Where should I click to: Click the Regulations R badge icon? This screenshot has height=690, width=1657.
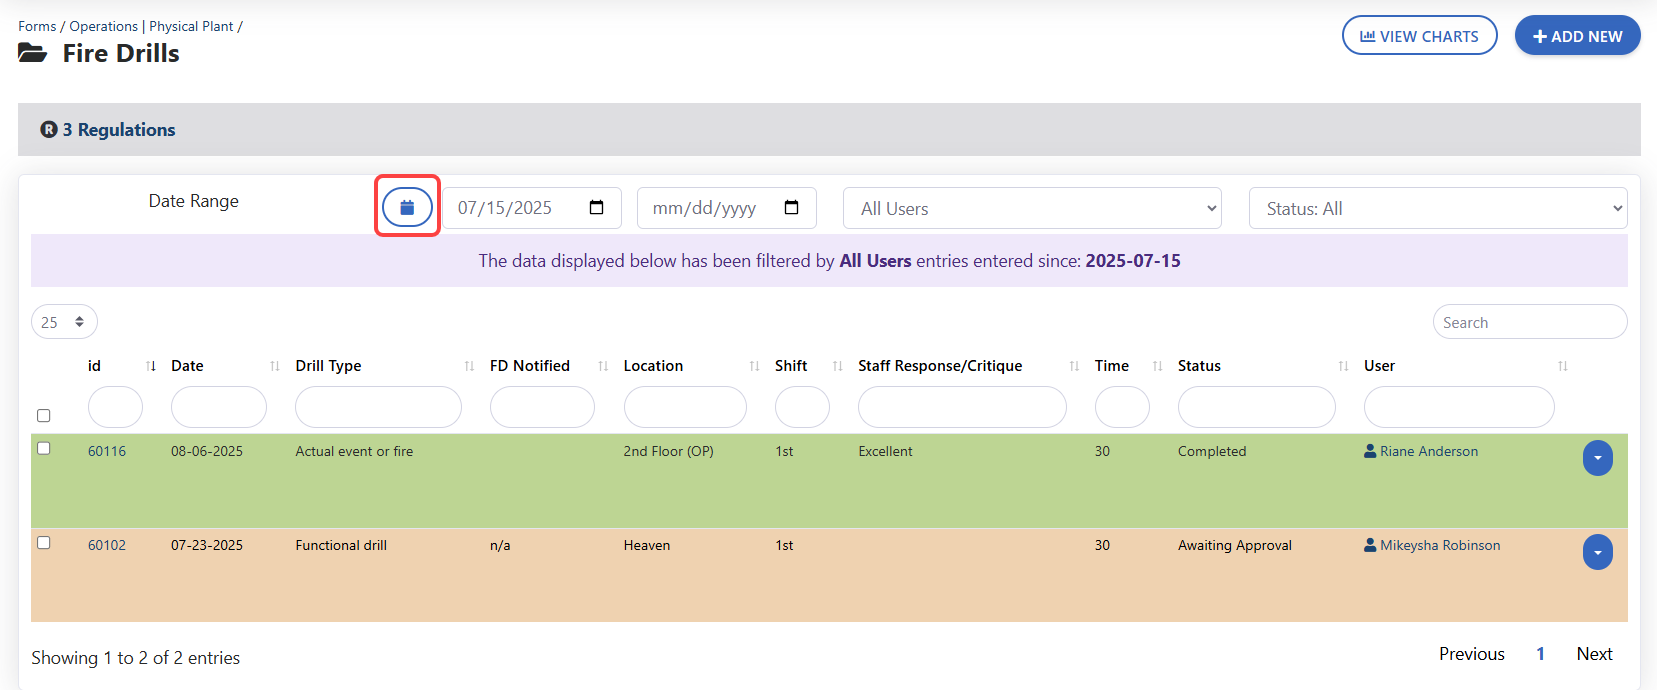coord(48,130)
